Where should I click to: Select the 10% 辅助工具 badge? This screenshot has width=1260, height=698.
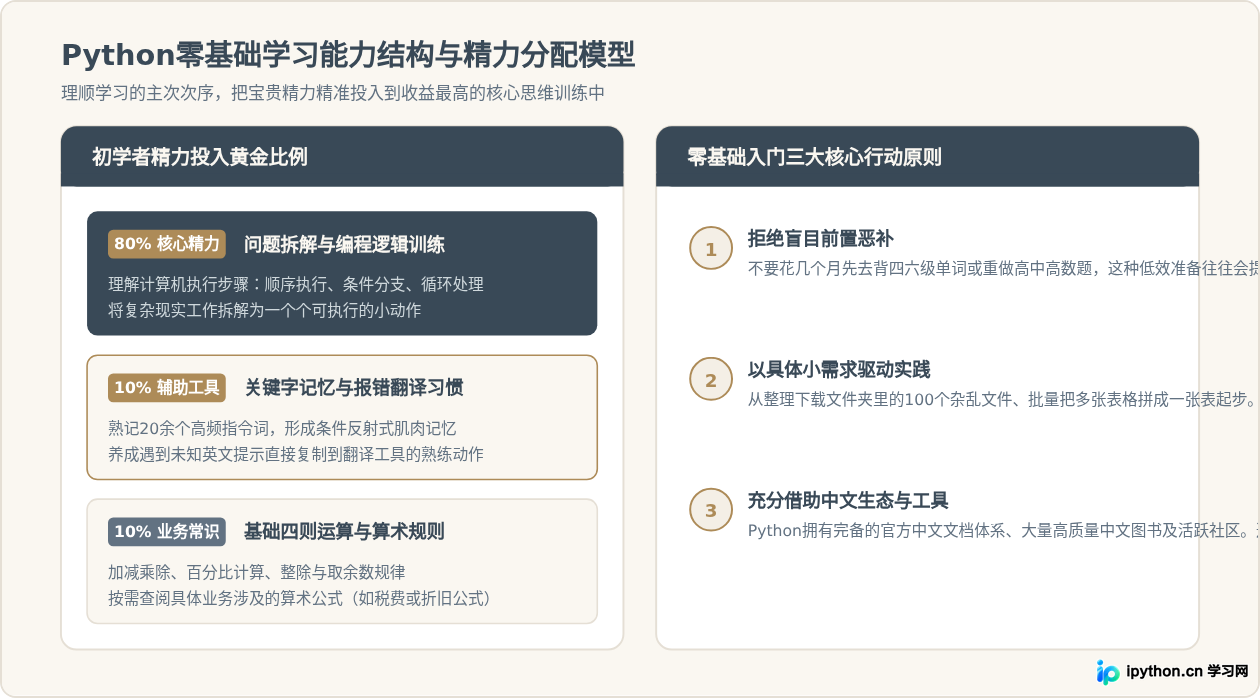(x=167, y=388)
